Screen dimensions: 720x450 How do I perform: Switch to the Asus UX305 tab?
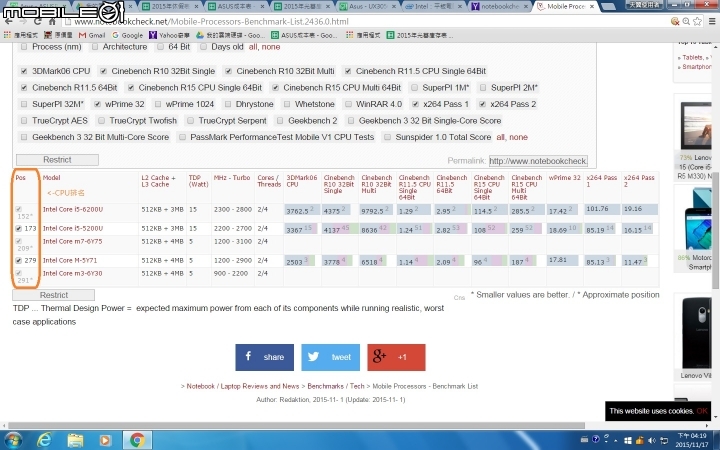pos(367,6)
